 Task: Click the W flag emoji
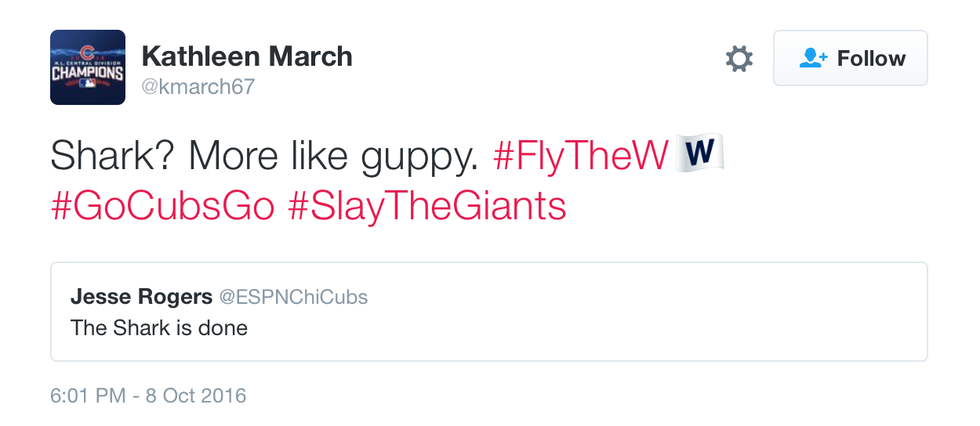700,153
